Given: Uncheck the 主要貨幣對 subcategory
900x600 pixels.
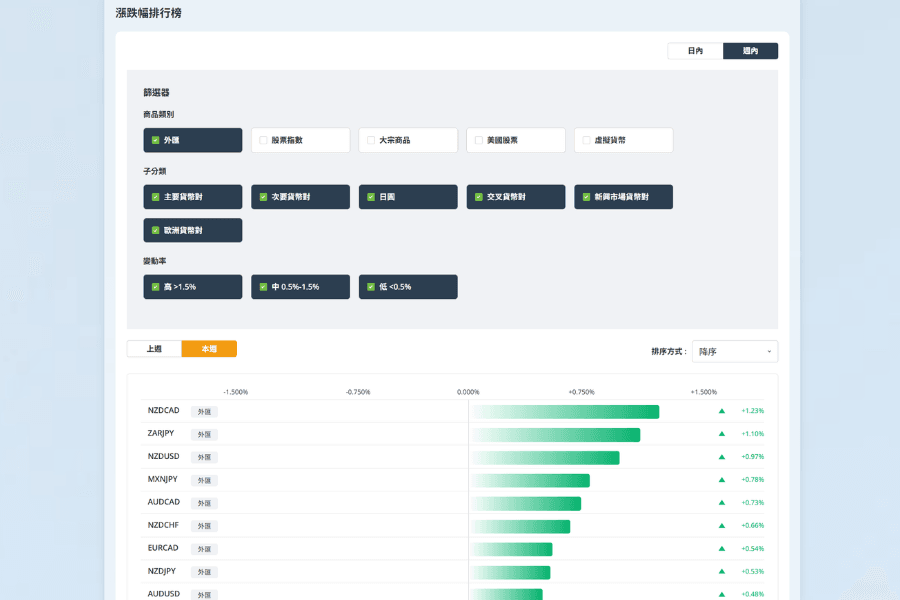Looking at the screenshot, I should 193,197.
